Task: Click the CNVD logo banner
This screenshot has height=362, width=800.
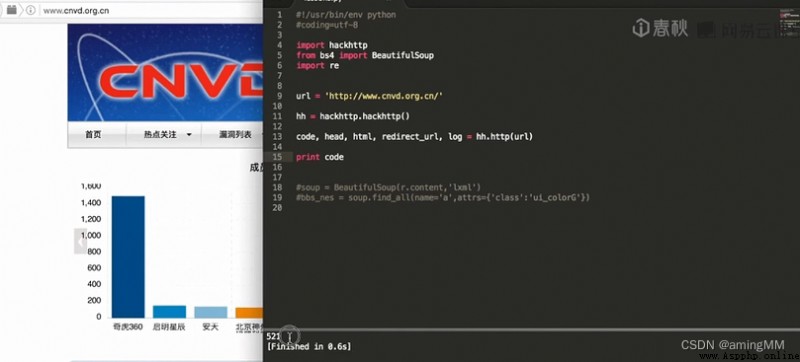Action: point(165,72)
